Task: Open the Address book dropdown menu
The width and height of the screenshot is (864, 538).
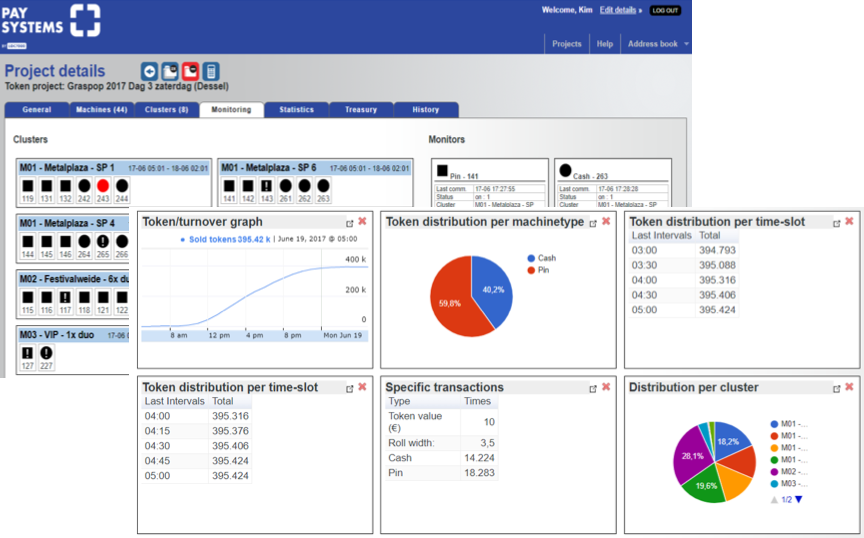Action: tap(657, 44)
